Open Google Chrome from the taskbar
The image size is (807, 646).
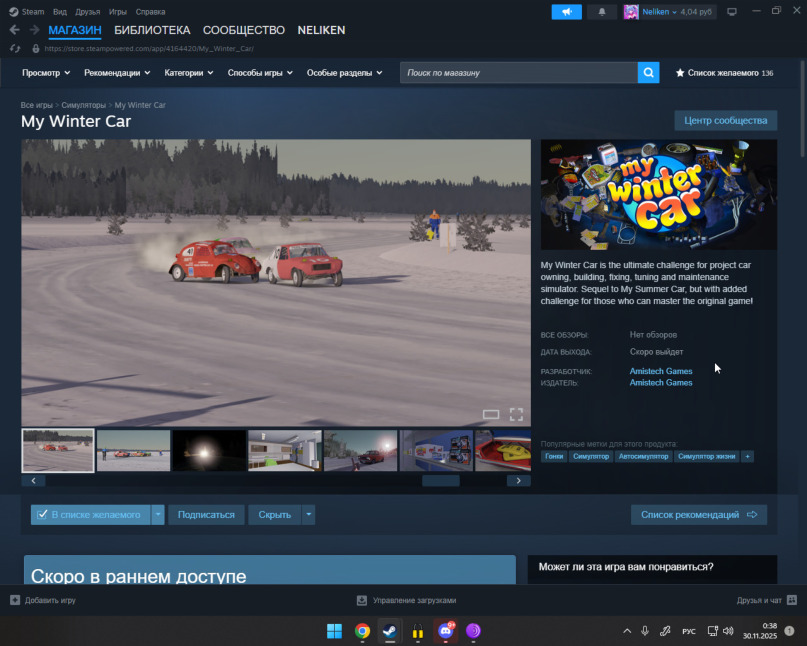(x=362, y=631)
